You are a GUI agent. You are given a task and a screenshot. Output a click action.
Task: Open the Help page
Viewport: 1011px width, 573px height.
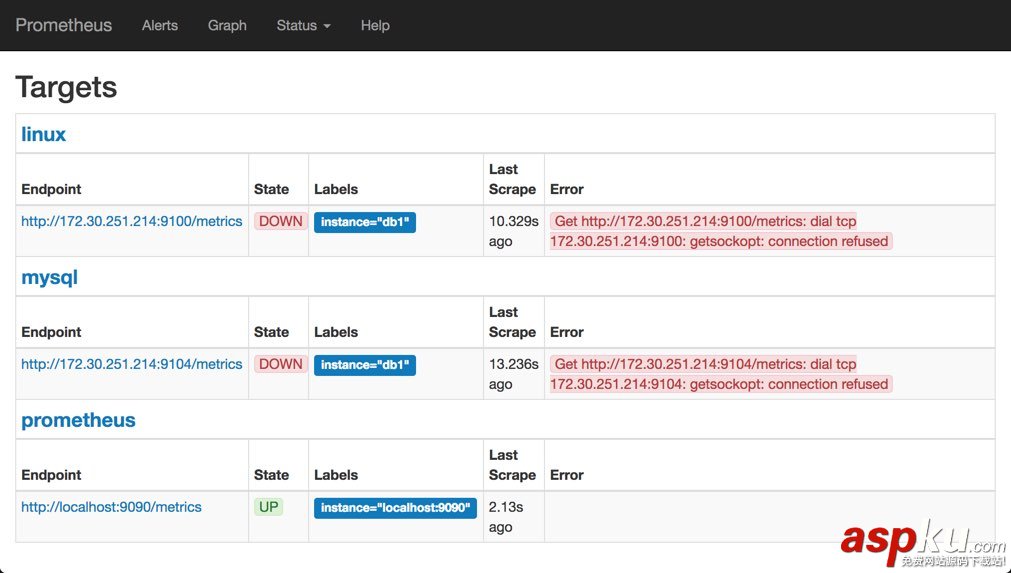click(375, 25)
